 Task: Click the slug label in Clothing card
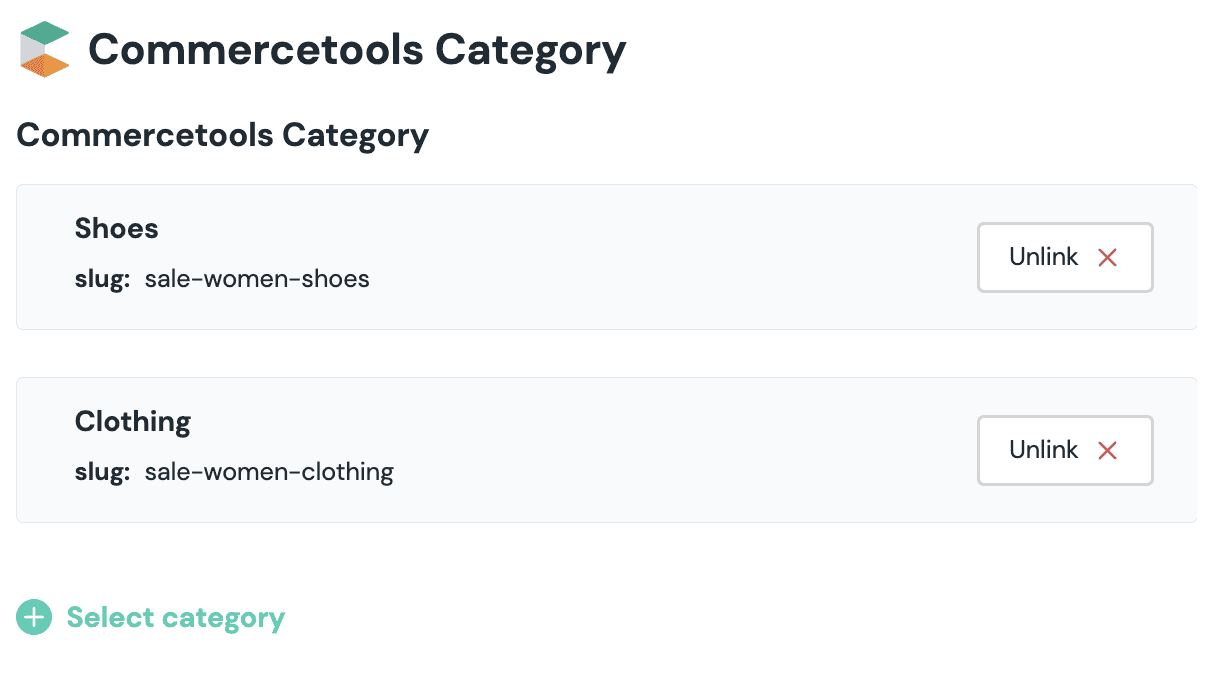102,472
